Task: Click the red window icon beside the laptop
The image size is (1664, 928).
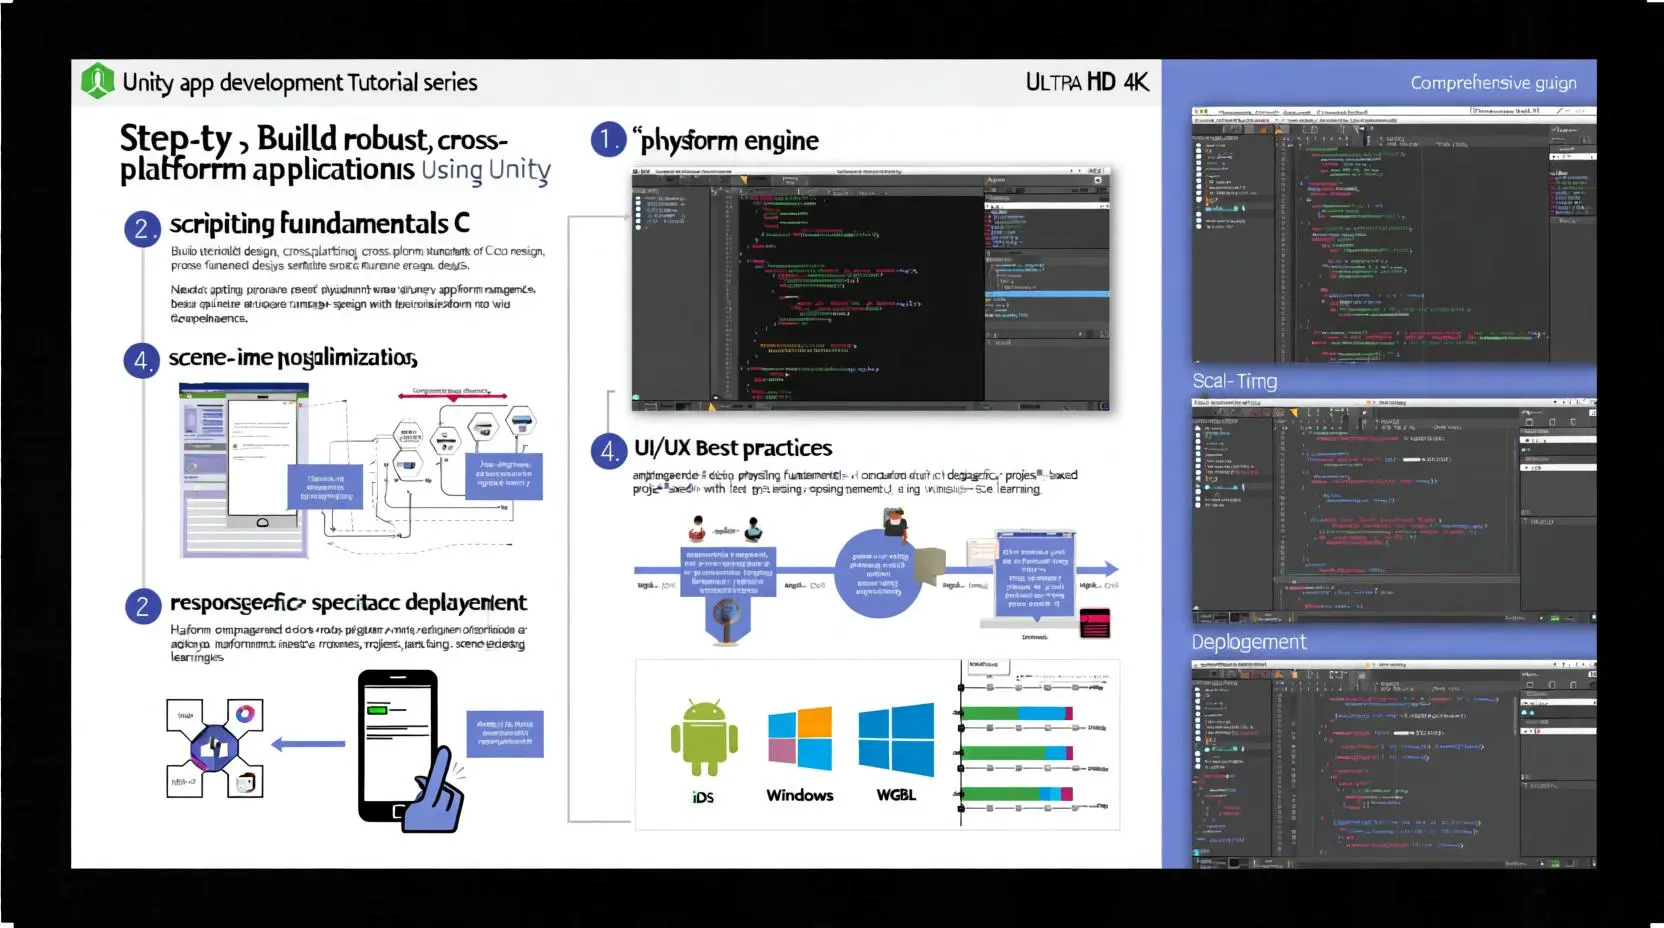Action: [1095, 623]
